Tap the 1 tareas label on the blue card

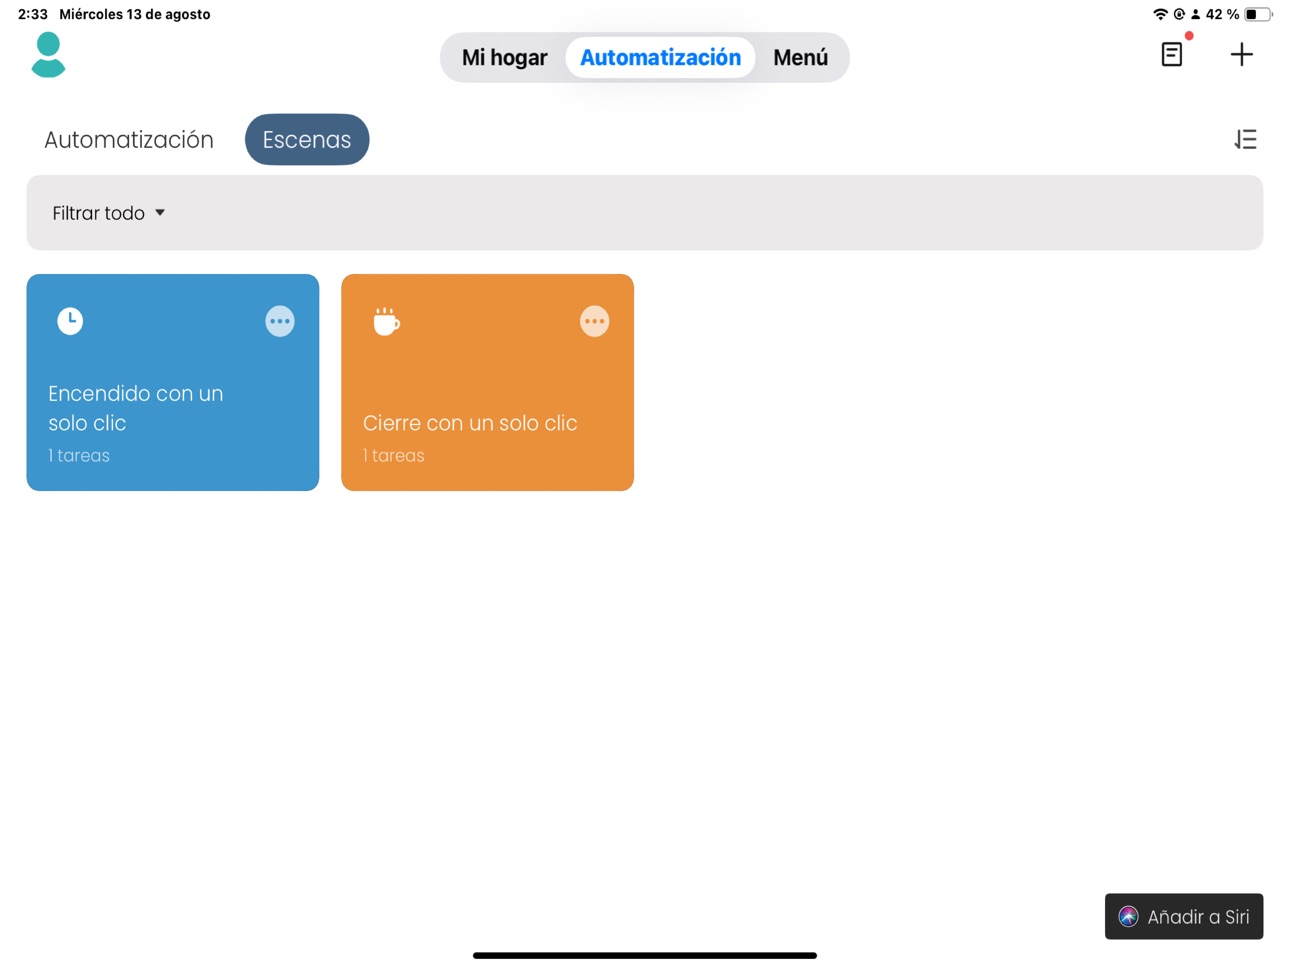pyautogui.click(x=79, y=456)
